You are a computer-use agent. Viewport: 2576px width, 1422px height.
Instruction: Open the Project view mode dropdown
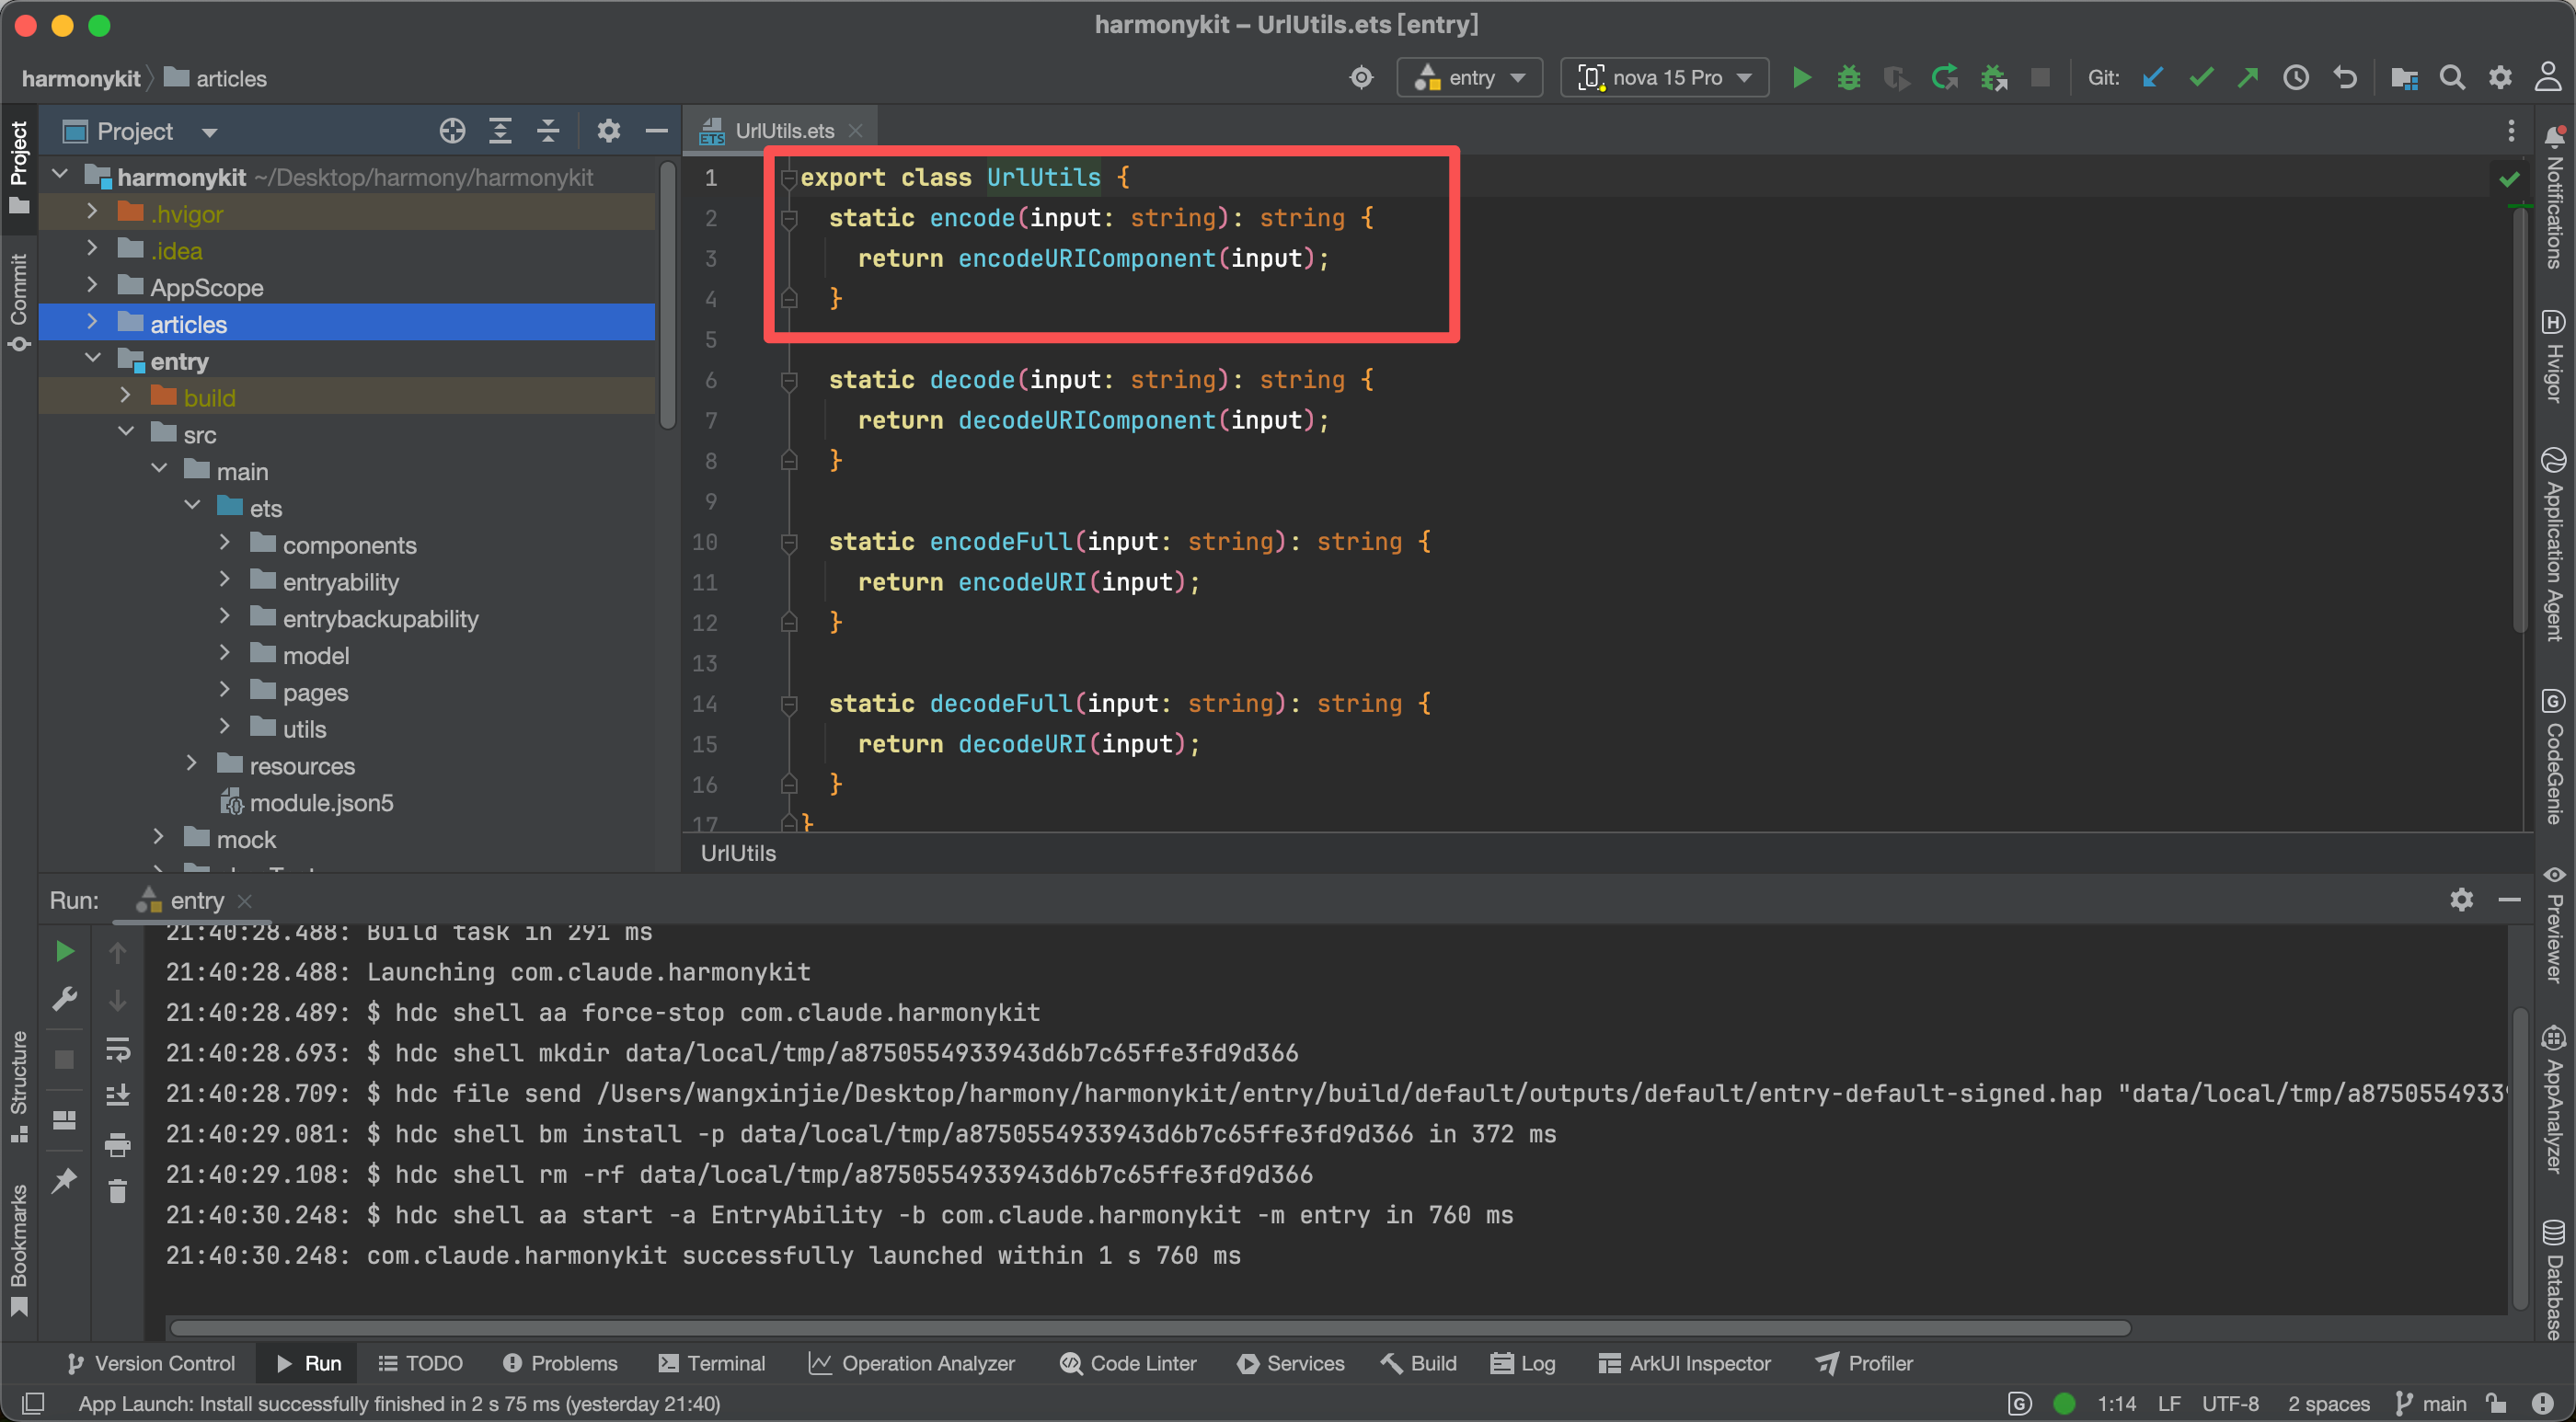click(139, 131)
